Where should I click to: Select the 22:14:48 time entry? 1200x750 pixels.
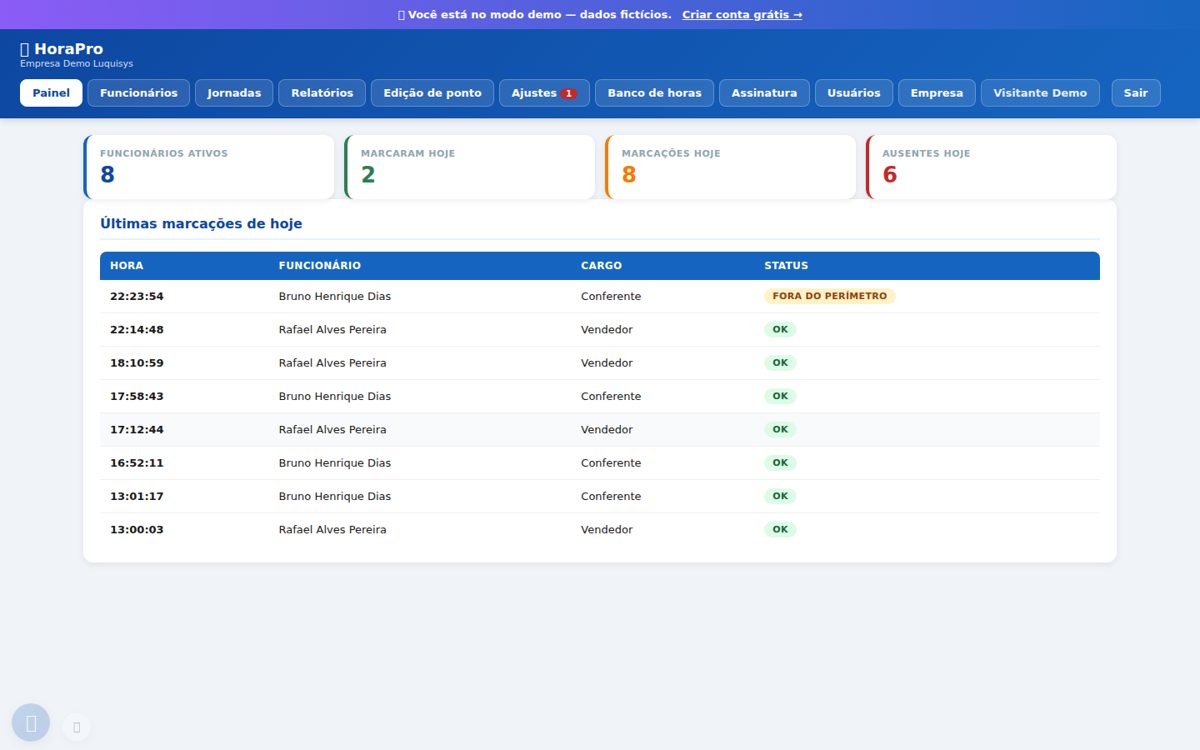pyautogui.click(x=137, y=330)
